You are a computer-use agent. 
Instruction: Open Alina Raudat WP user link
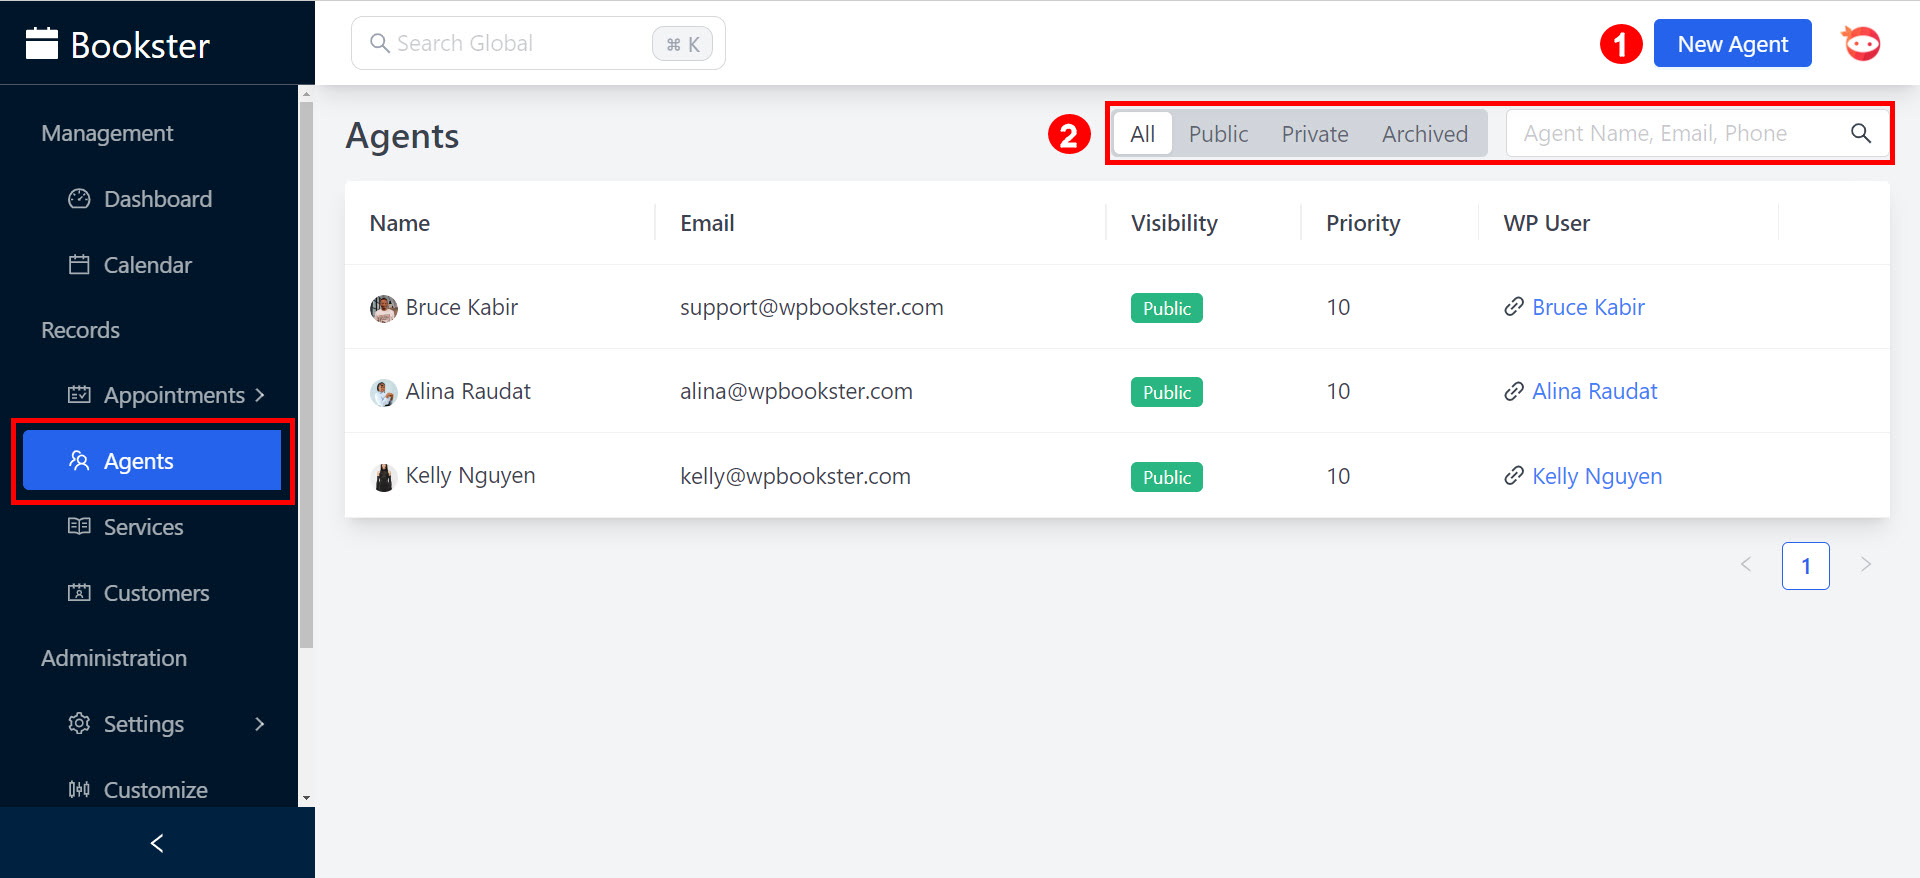(x=1594, y=392)
